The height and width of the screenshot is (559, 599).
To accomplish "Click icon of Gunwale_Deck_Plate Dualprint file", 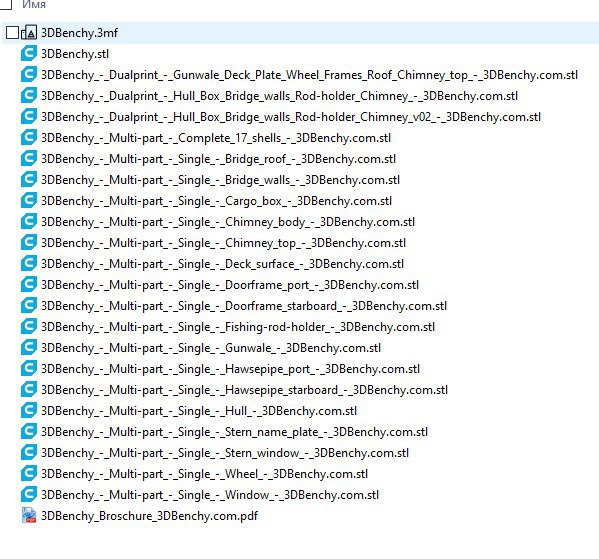I will point(29,75).
